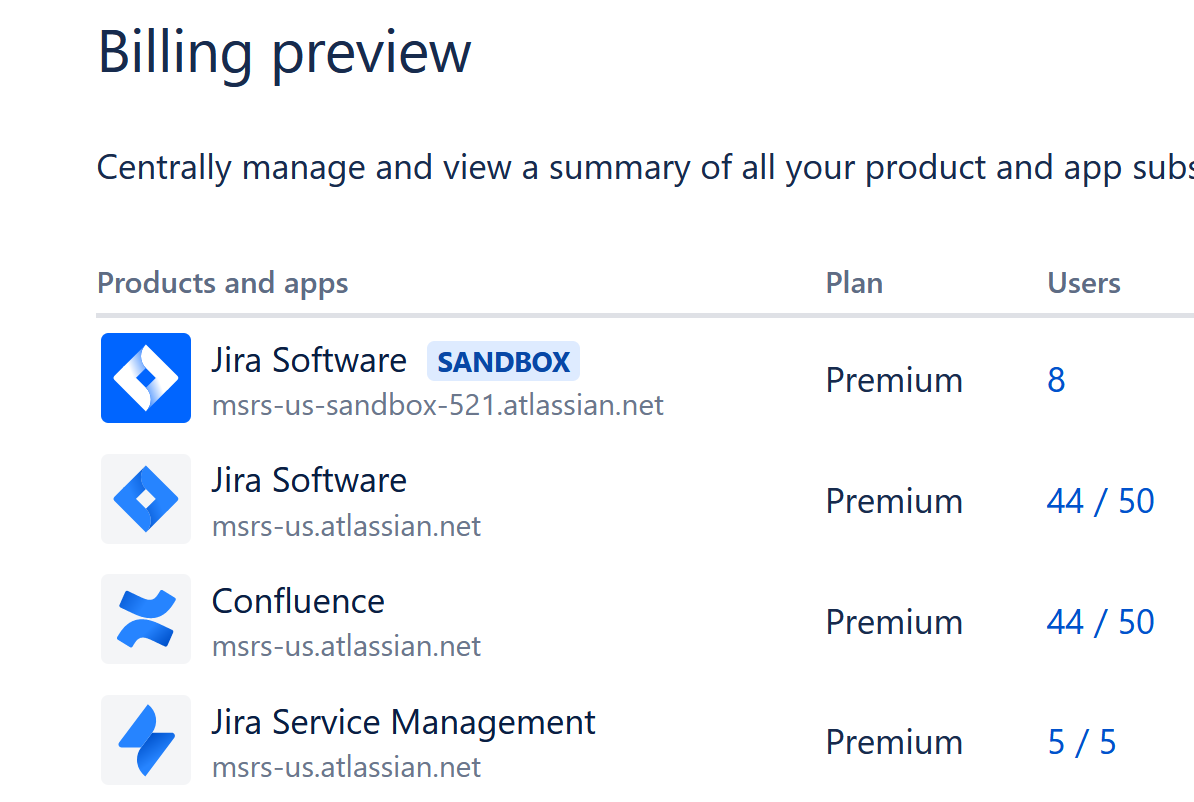Click the Jira Service Management lightning bolt logo
This screenshot has height=802, width=1194.
[x=145, y=740]
